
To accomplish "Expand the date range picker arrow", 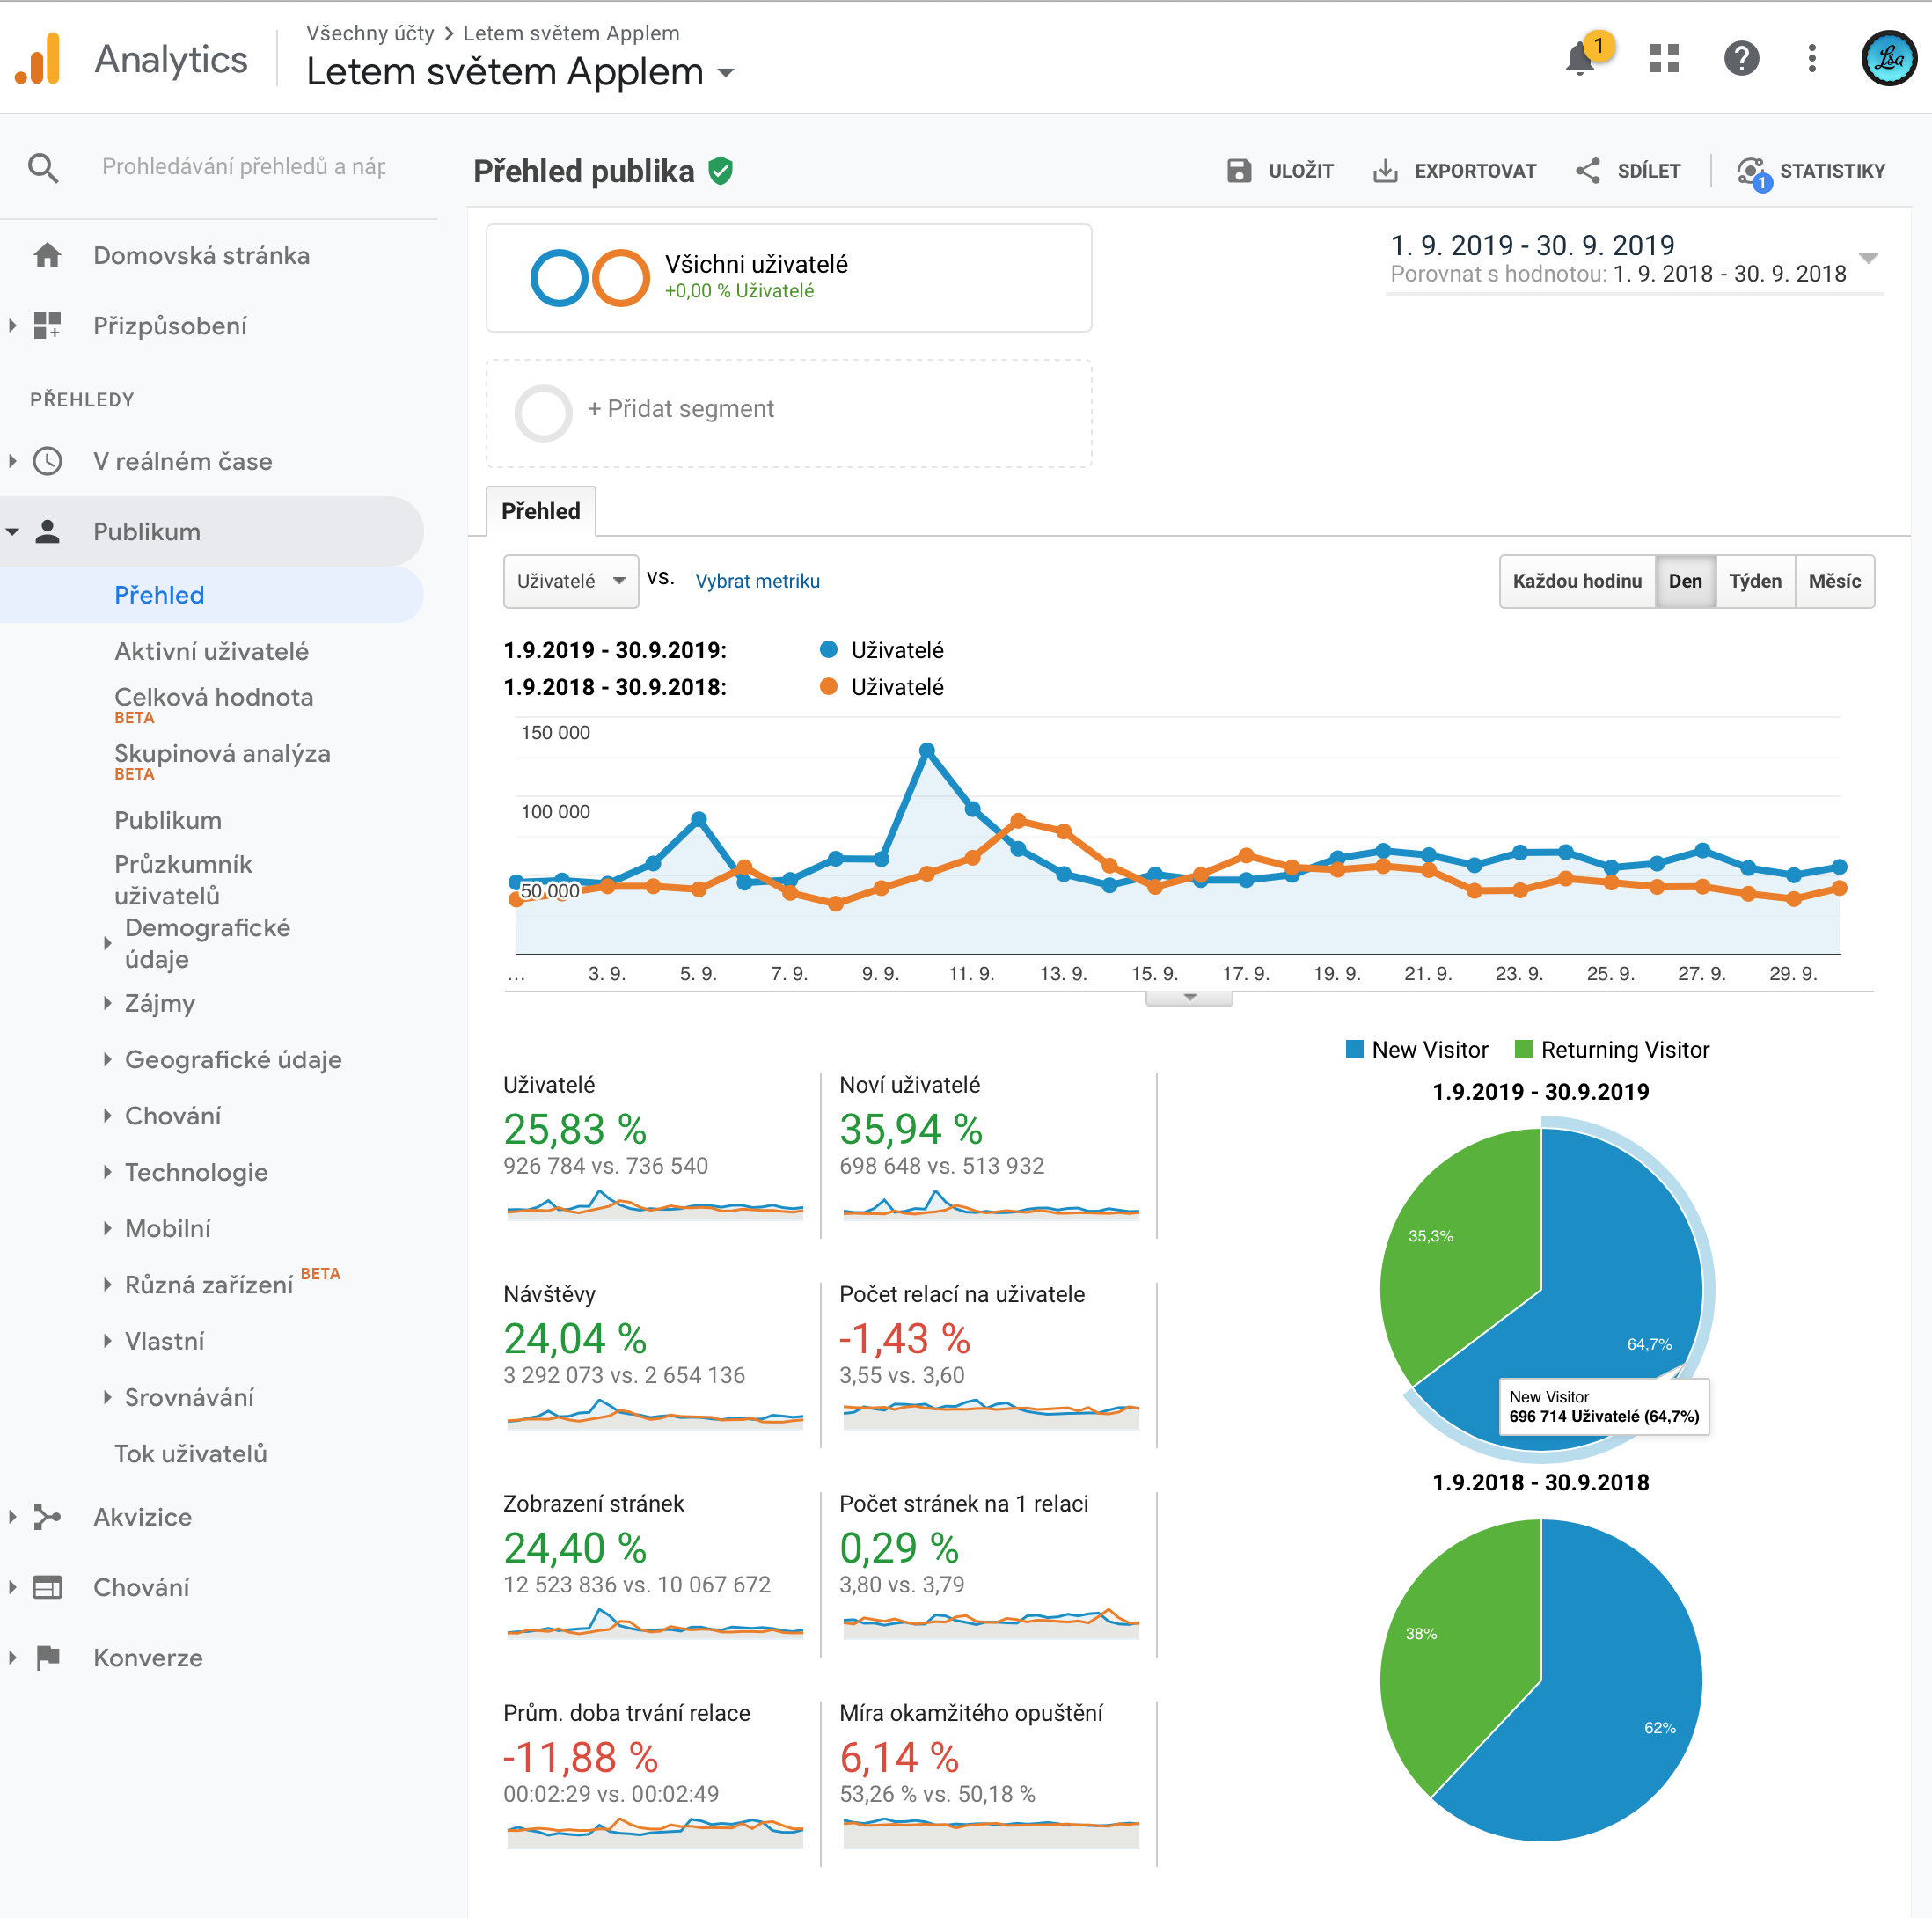I will click(1867, 258).
